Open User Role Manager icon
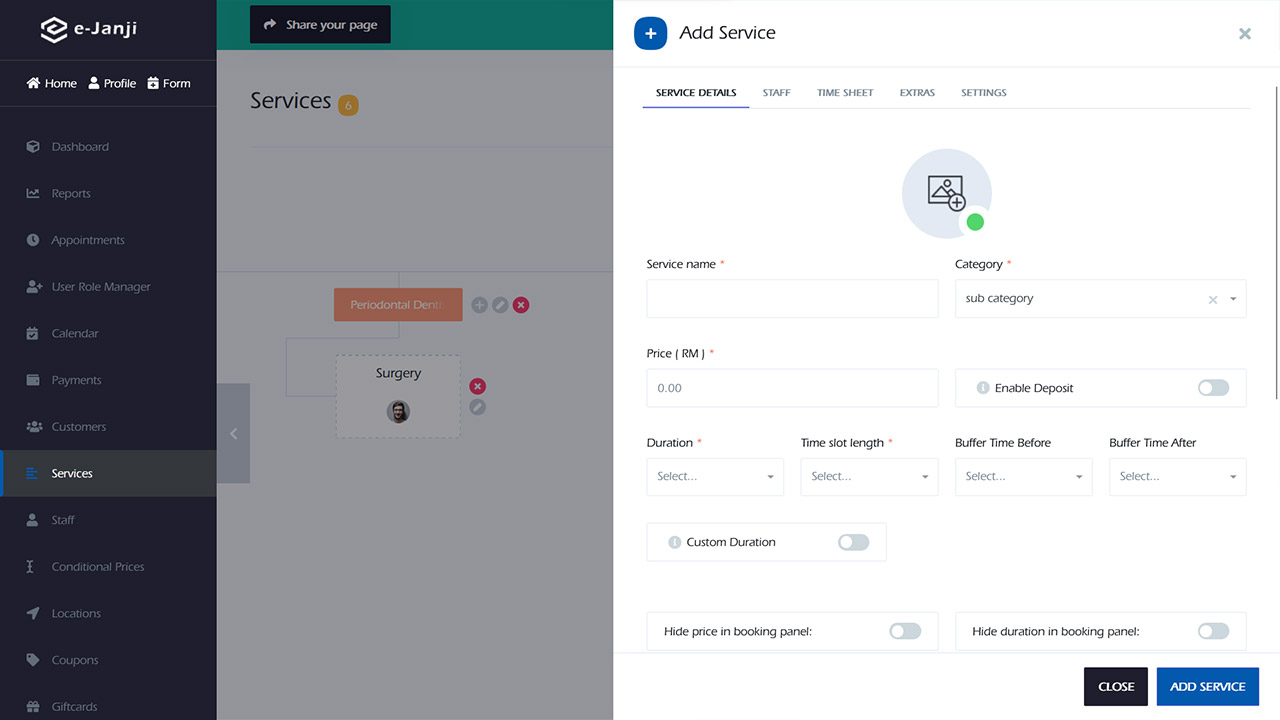Viewport: 1280px width, 720px height. point(33,287)
